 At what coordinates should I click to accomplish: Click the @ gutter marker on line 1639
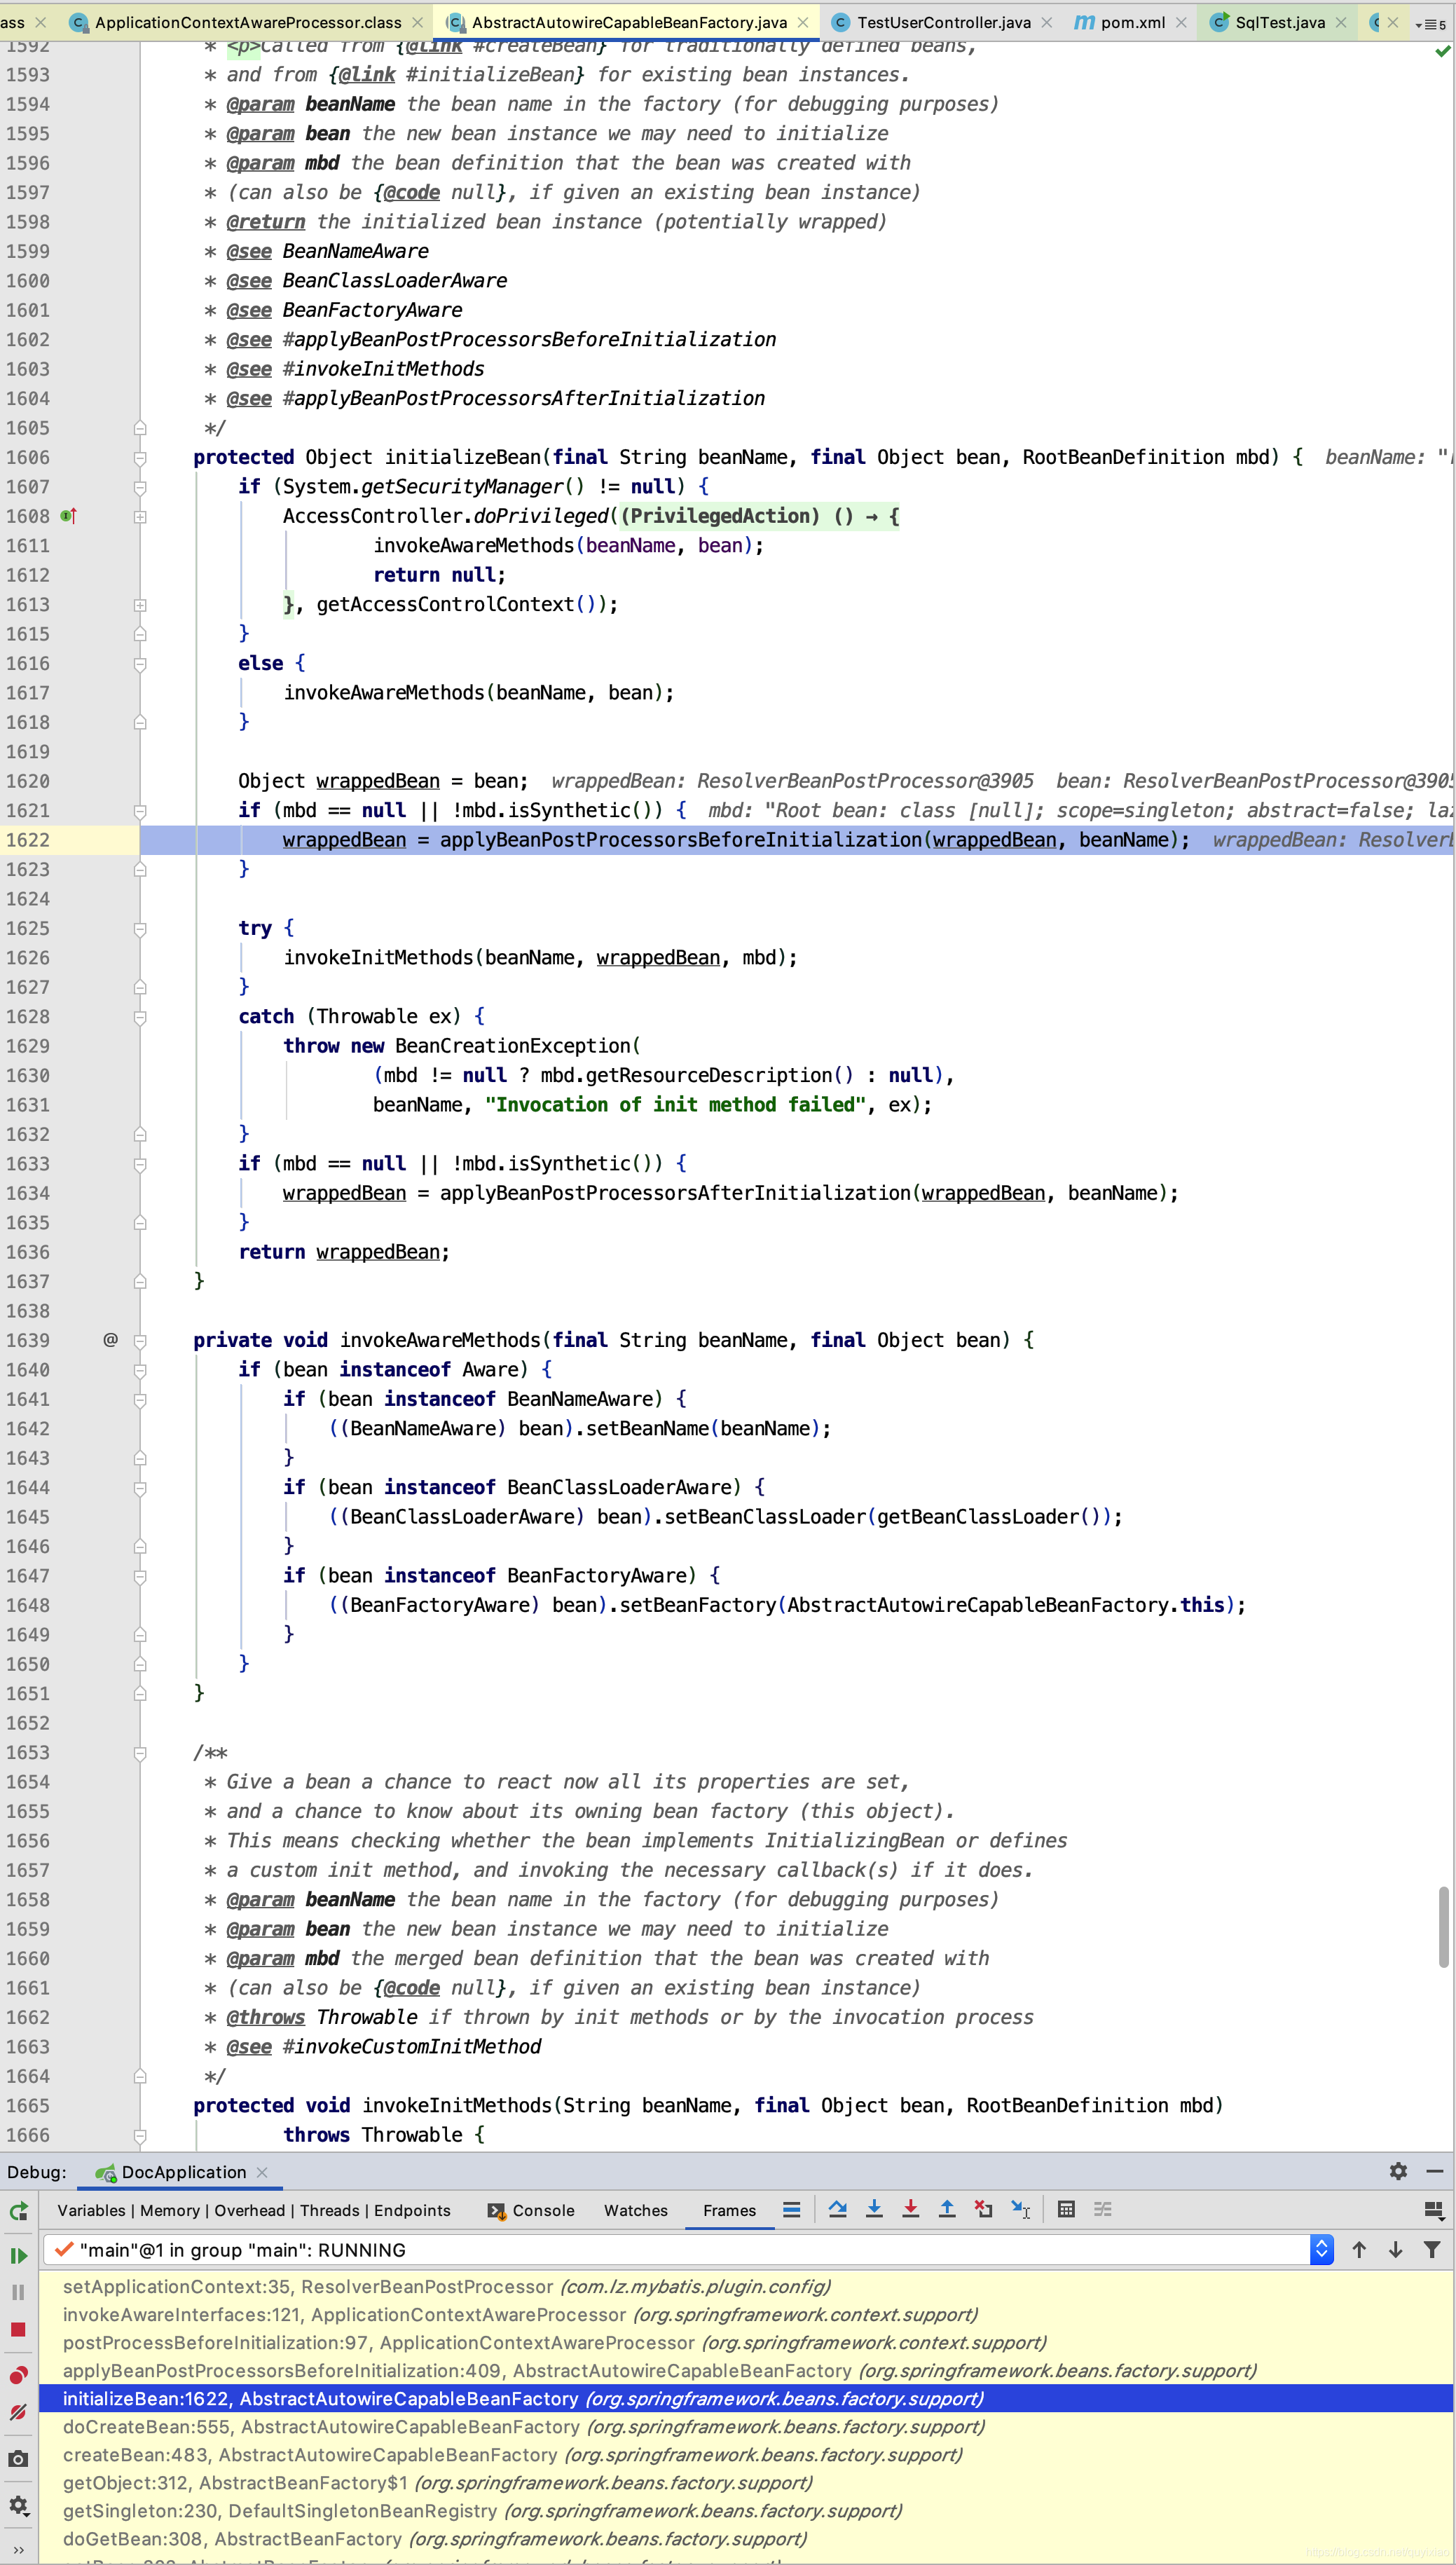pos(110,1339)
